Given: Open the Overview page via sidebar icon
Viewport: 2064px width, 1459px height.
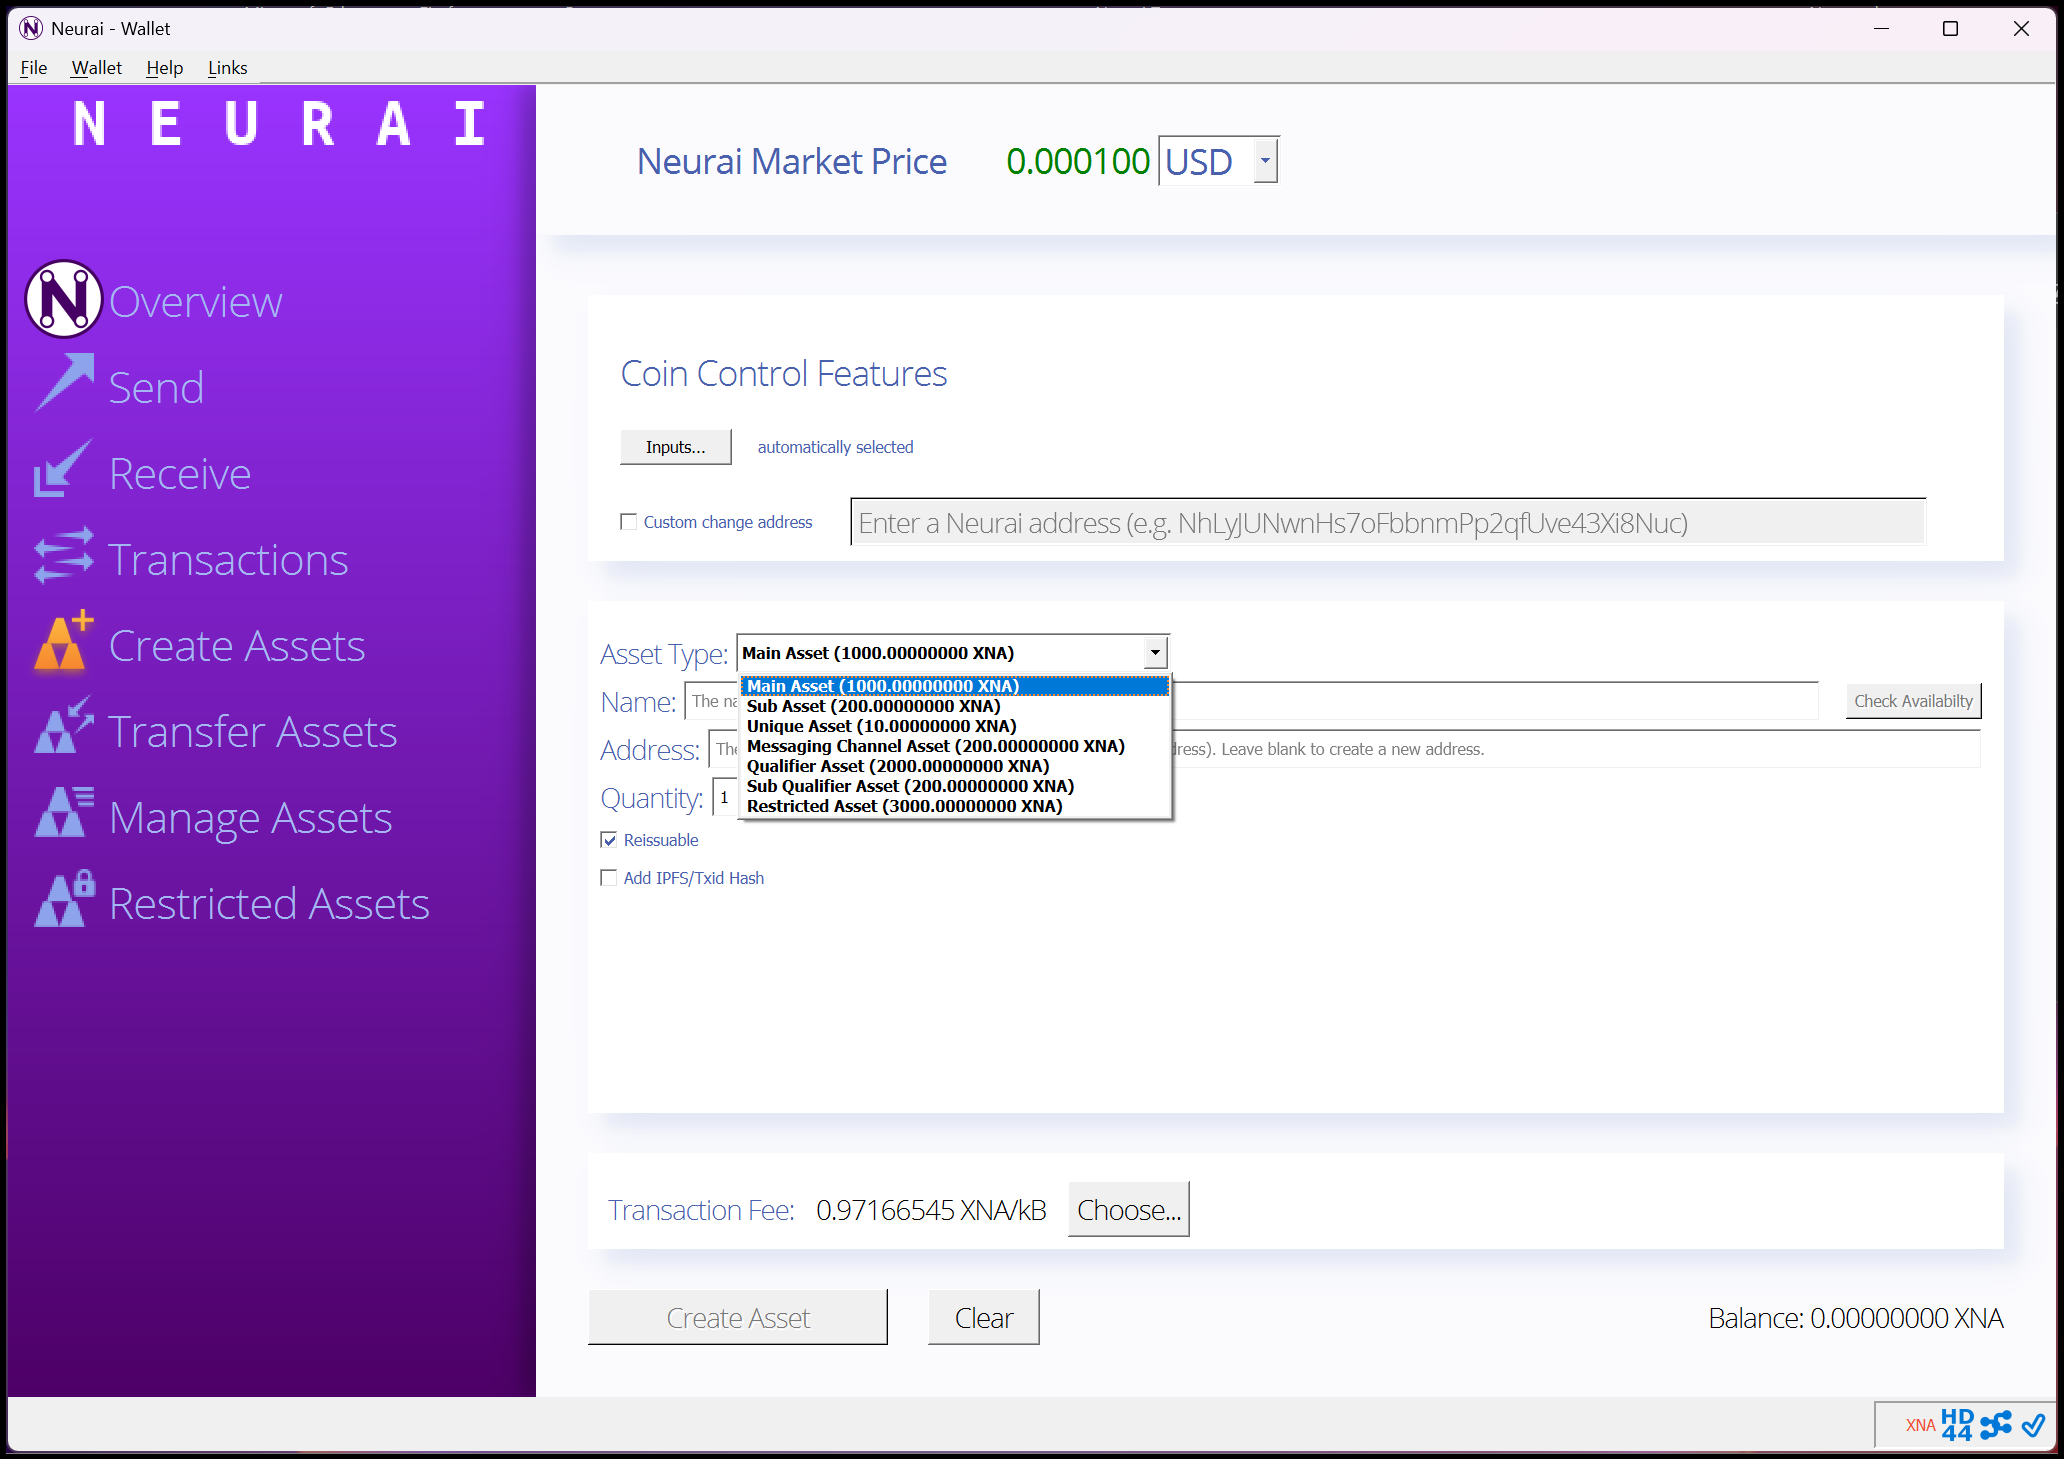Looking at the screenshot, I should [x=62, y=299].
